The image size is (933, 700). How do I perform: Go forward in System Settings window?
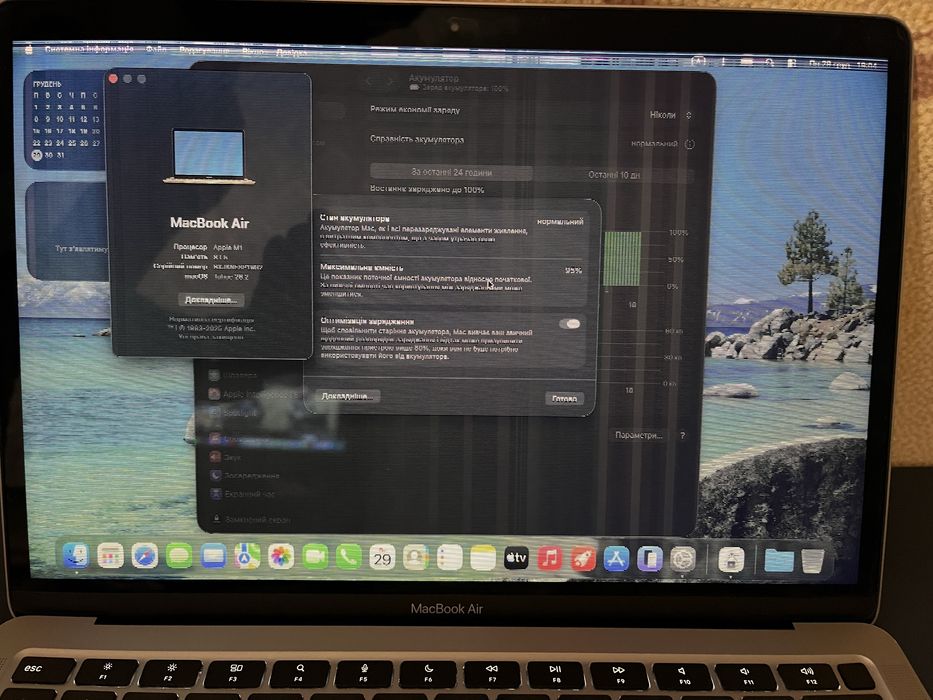[390, 80]
